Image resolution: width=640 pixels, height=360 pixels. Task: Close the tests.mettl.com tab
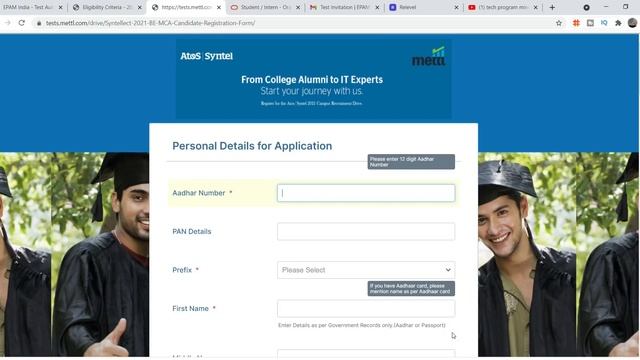click(219, 7)
